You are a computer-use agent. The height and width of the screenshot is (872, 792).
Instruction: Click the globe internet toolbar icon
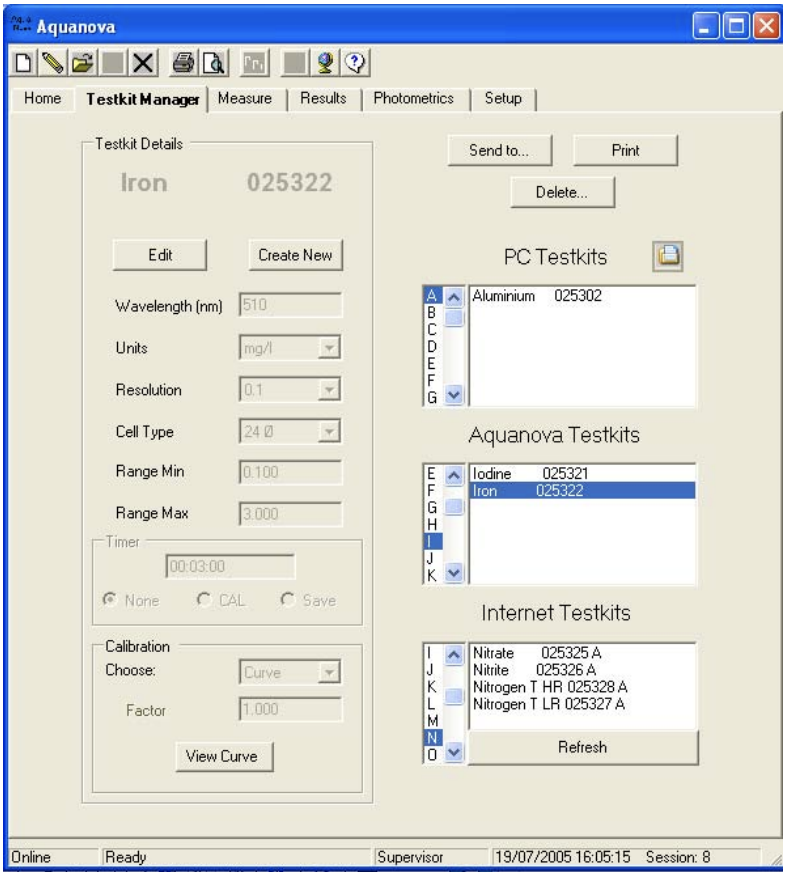coord(325,62)
